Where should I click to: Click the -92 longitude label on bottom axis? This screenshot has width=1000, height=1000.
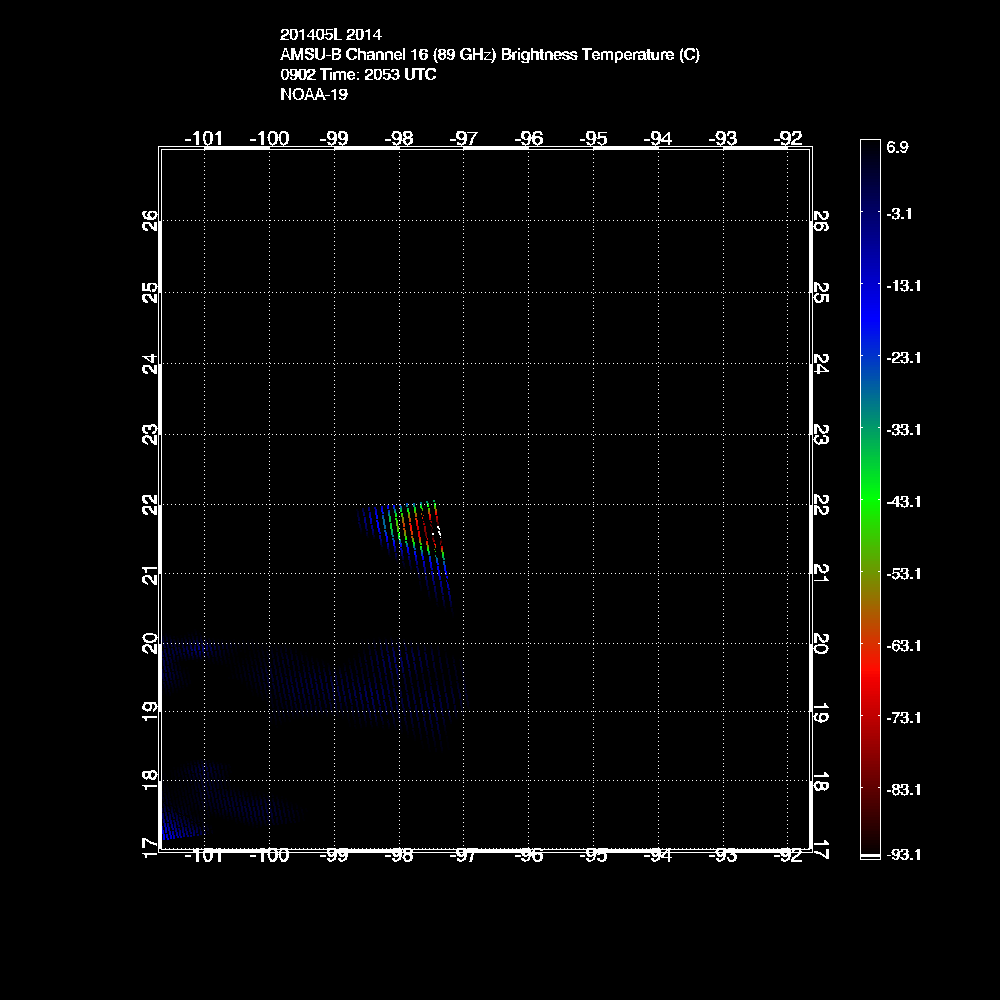click(x=789, y=856)
